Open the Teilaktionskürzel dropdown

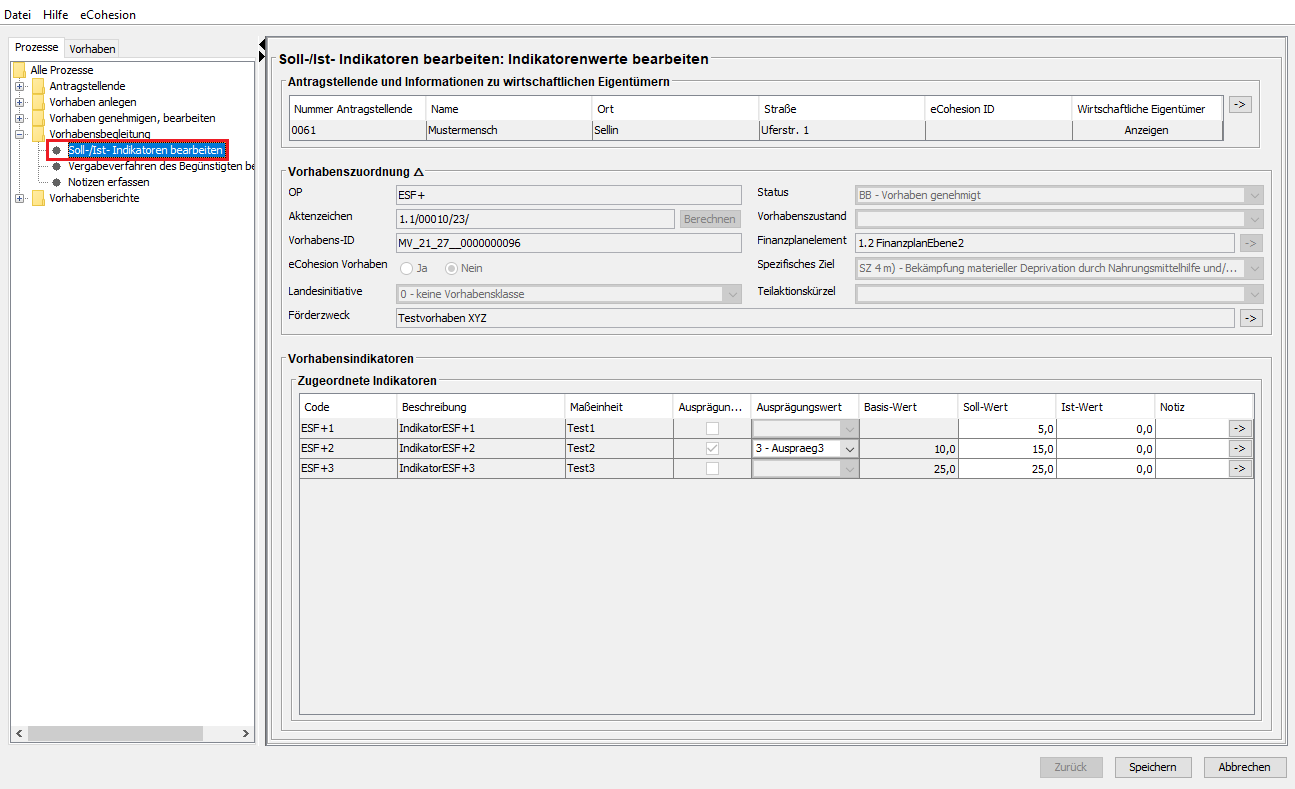point(1254,294)
